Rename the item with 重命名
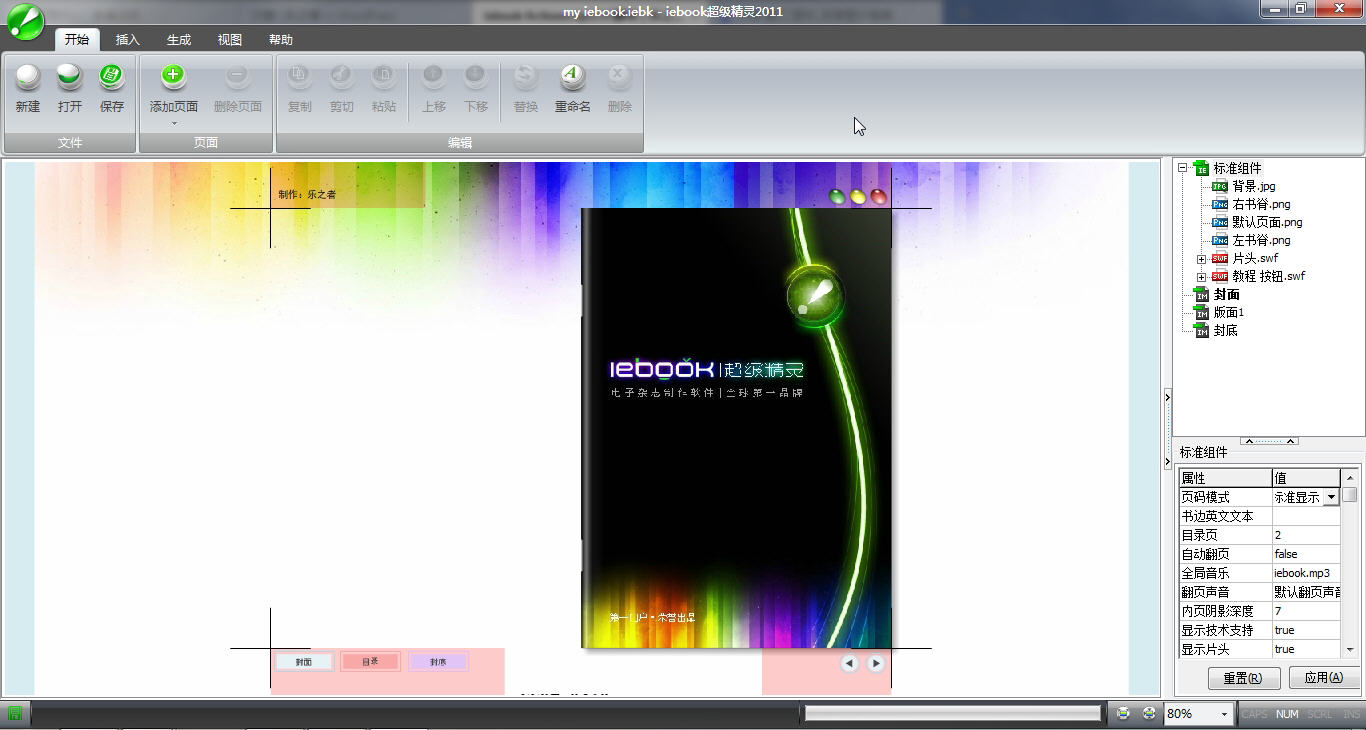 pos(572,88)
